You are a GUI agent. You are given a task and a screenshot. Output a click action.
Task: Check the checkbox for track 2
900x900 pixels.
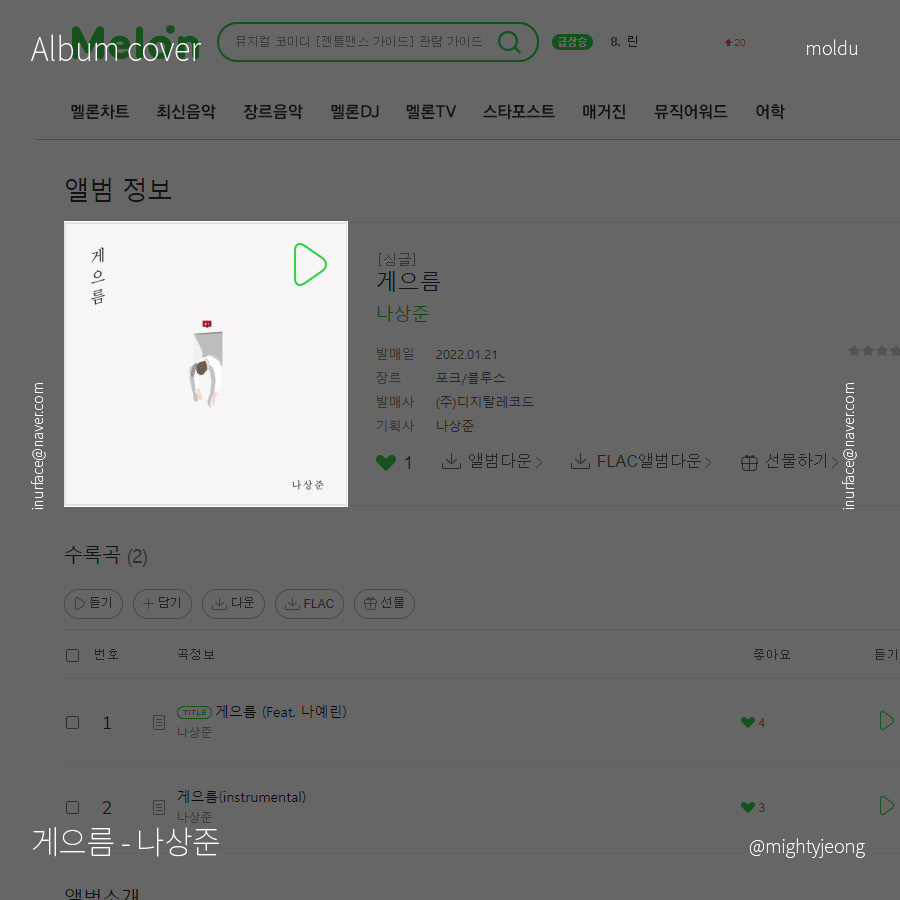[x=72, y=807]
